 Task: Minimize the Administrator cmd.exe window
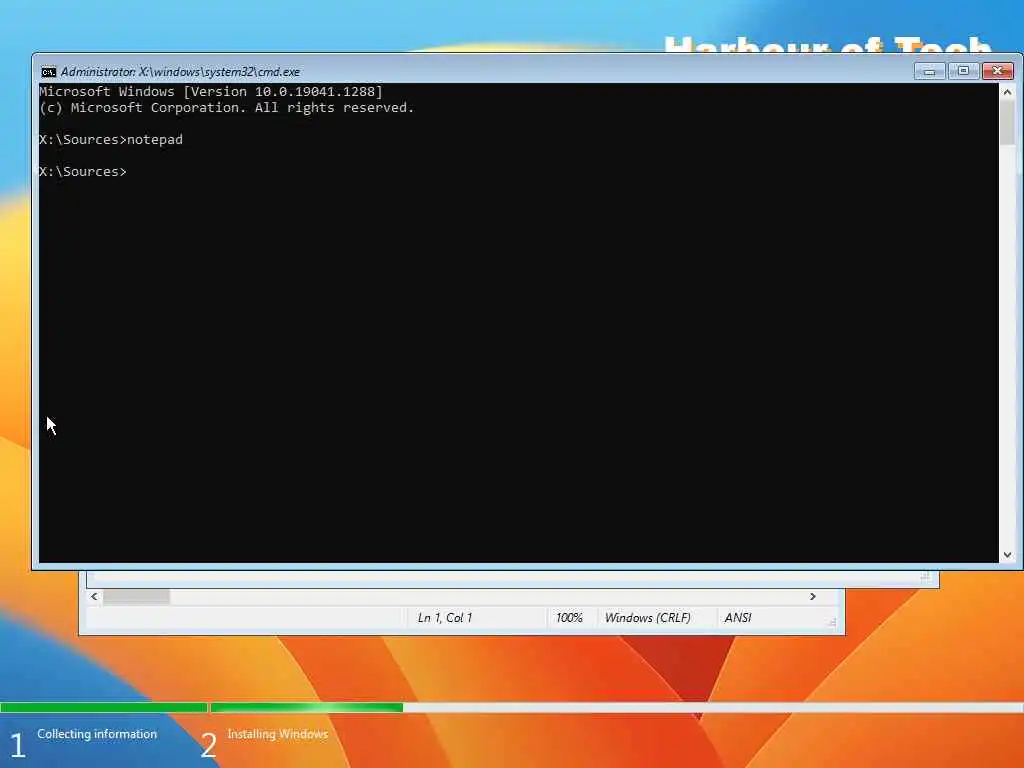coord(929,71)
